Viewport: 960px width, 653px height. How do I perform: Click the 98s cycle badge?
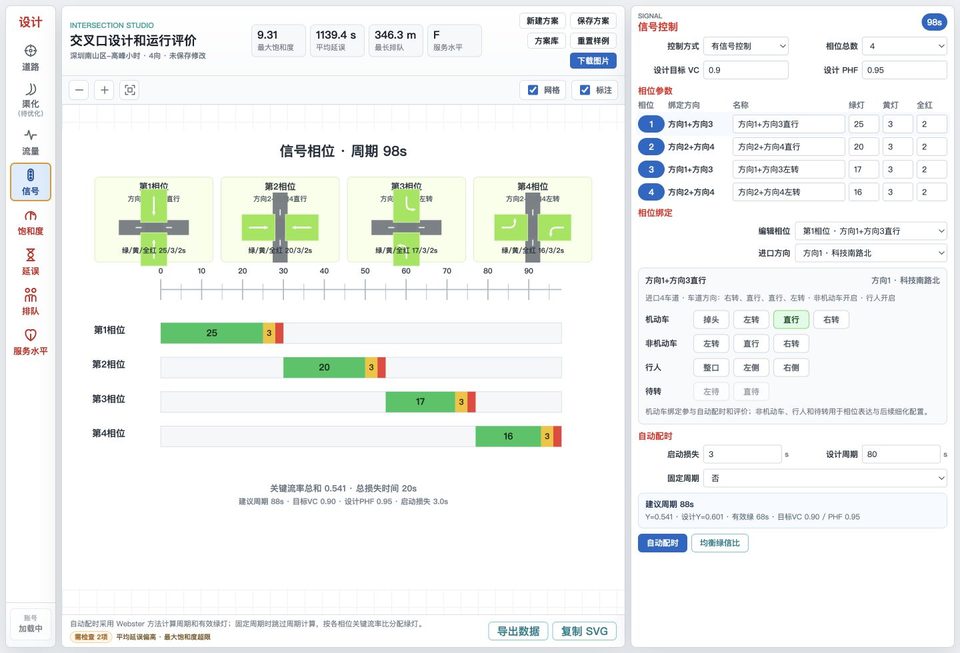click(x=934, y=23)
